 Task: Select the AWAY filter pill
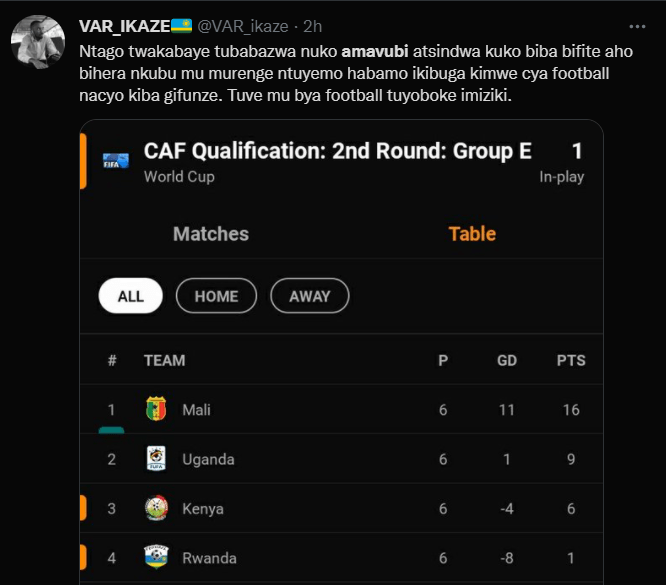[x=309, y=296]
